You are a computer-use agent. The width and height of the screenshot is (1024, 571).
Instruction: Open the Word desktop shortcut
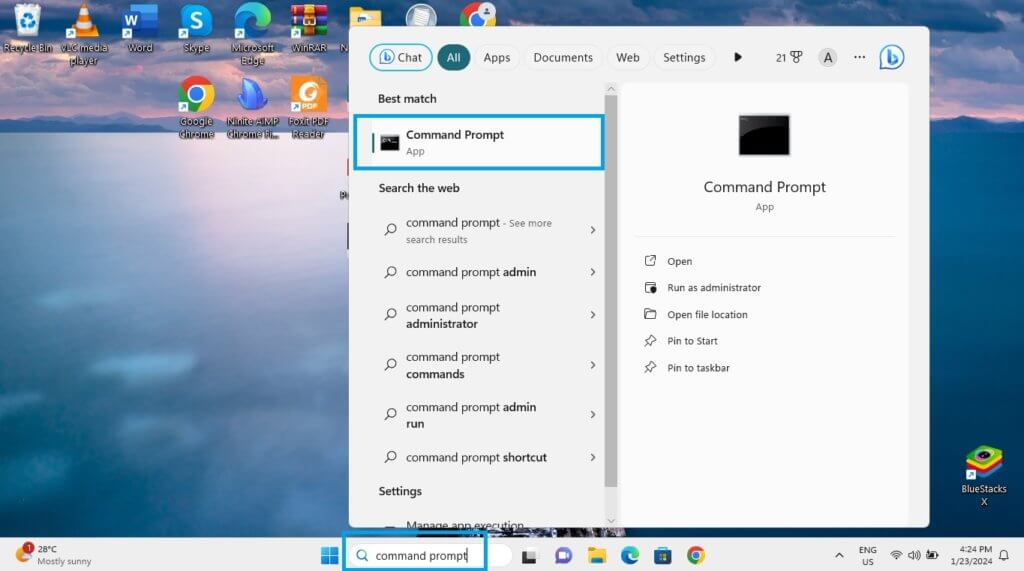pos(140,29)
